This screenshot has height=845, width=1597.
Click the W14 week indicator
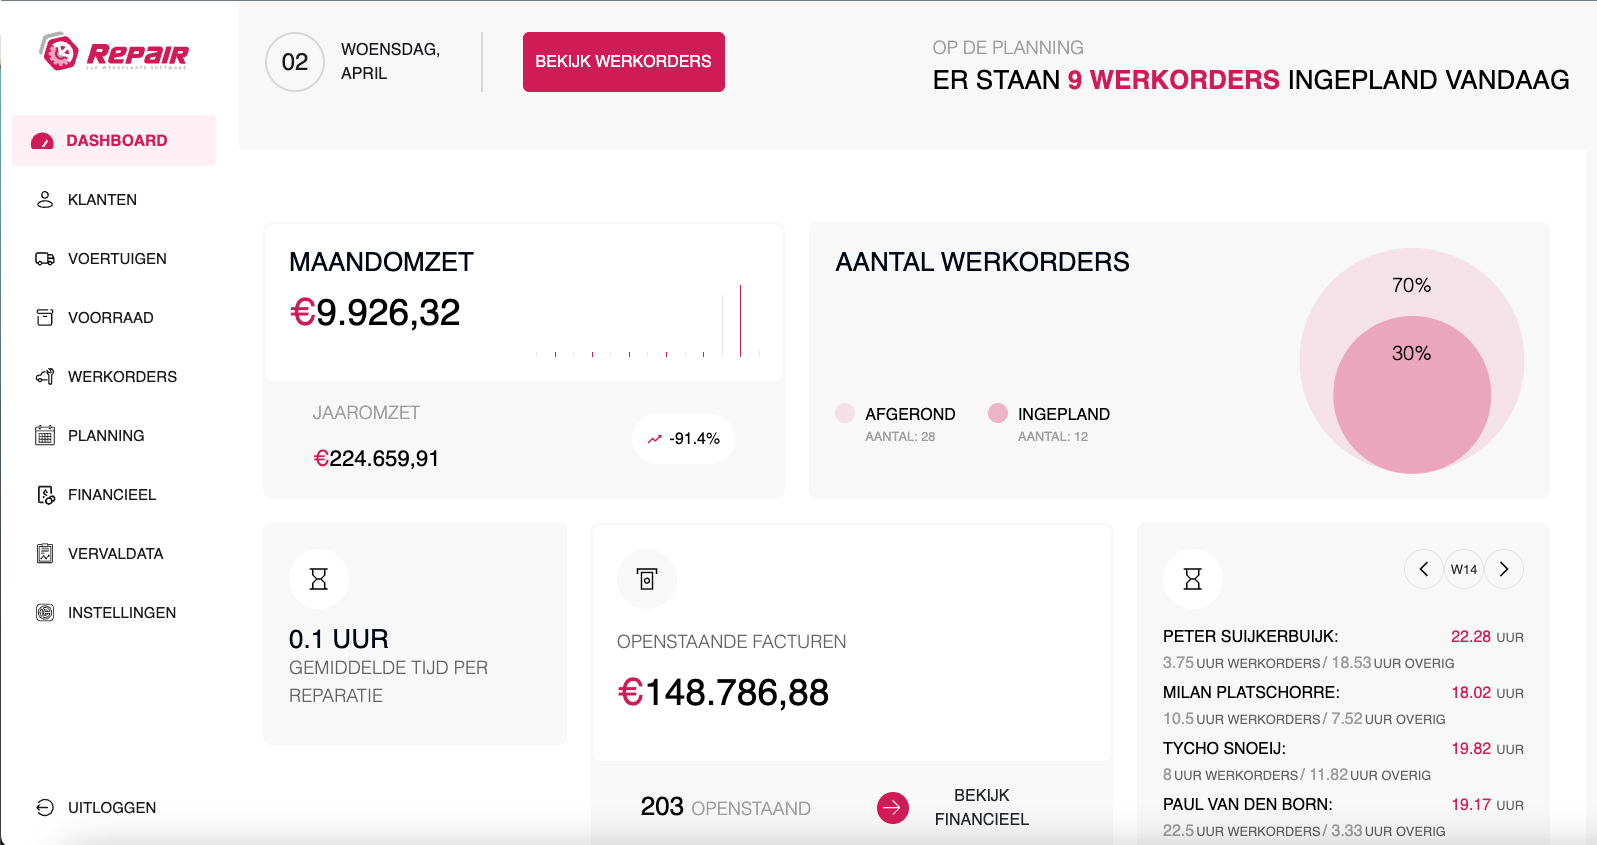pos(1464,569)
